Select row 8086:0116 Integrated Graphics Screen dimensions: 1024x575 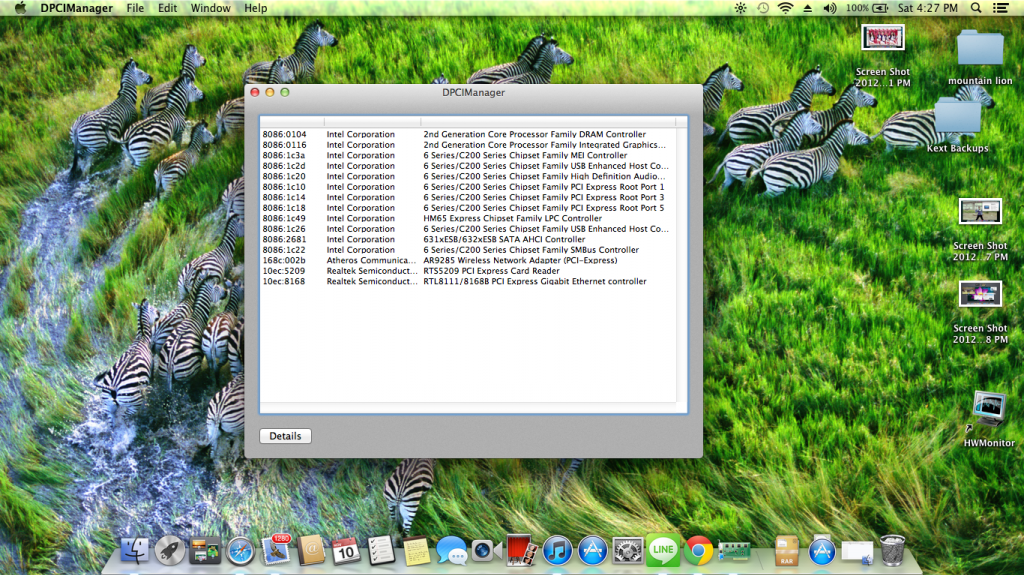469,144
